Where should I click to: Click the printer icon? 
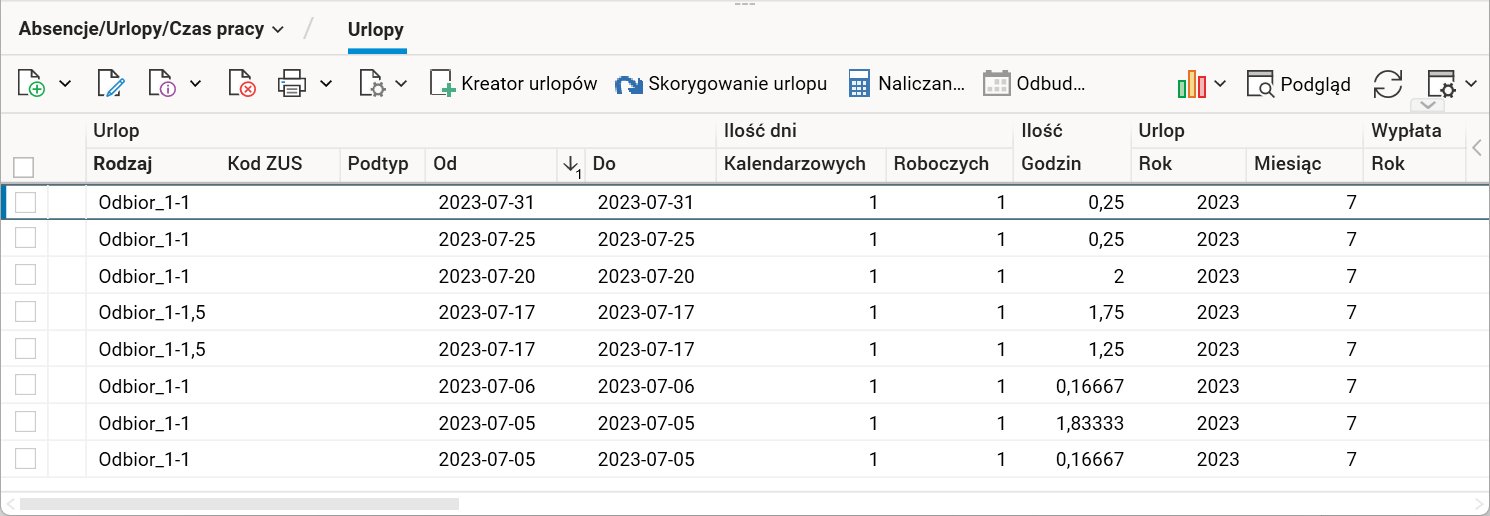[292, 84]
